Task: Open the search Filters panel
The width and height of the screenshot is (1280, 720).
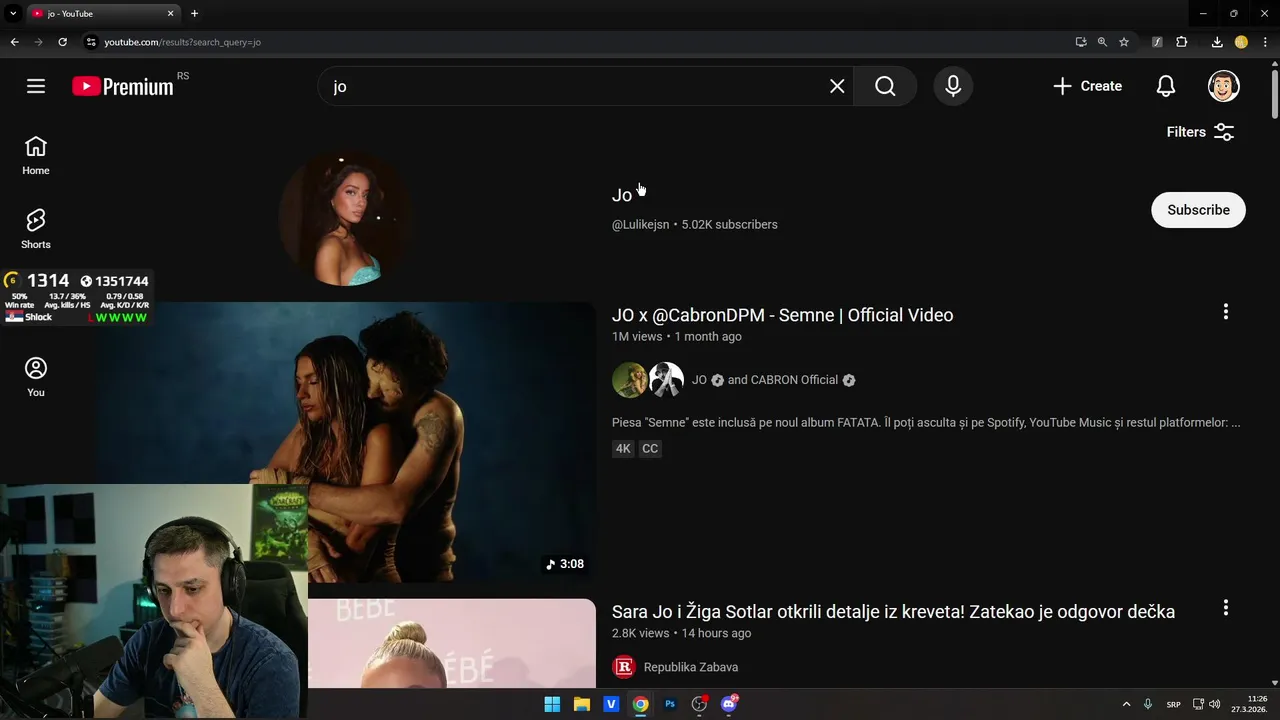Action: point(1200,132)
